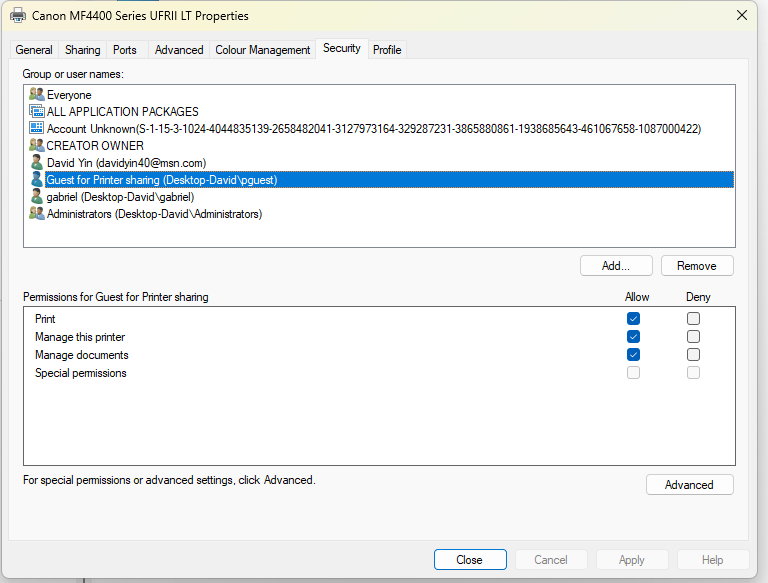Click the Manage this printer label
This screenshot has height=583, width=768.
click(80, 337)
